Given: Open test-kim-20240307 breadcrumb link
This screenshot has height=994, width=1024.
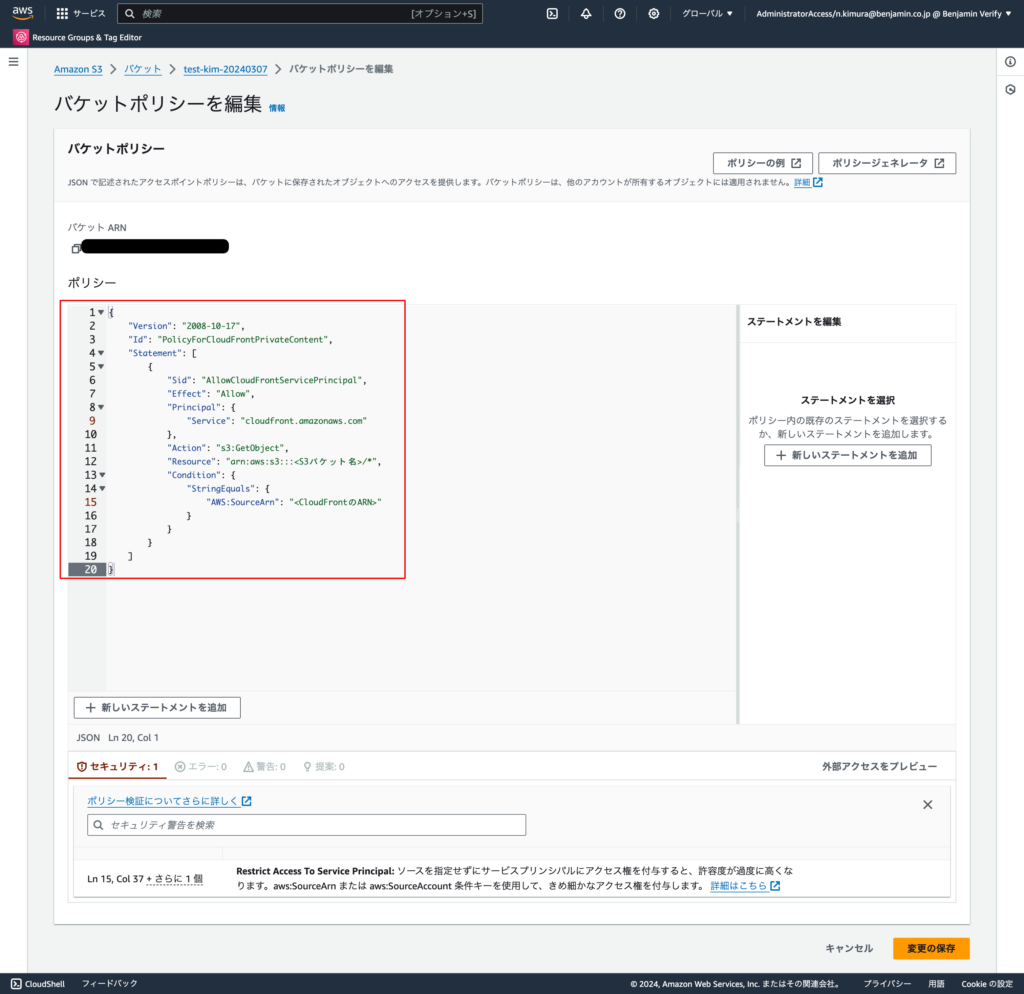Looking at the screenshot, I should (225, 69).
